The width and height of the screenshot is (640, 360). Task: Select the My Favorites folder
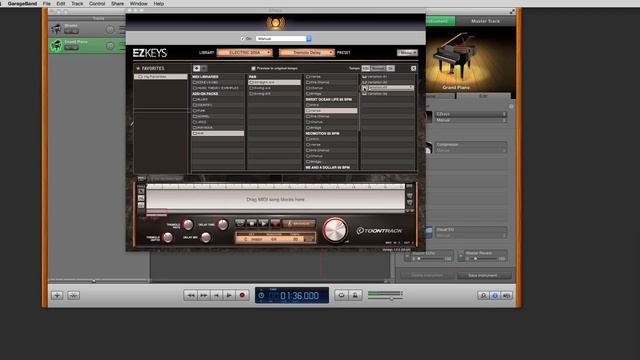tap(161, 77)
